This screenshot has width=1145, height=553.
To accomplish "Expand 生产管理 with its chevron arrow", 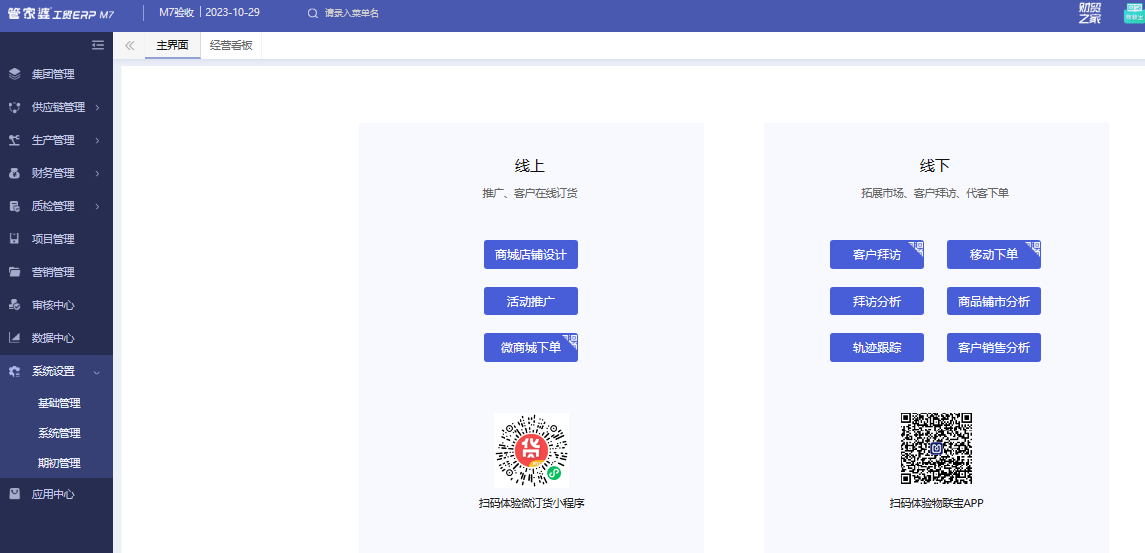I will 97,140.
